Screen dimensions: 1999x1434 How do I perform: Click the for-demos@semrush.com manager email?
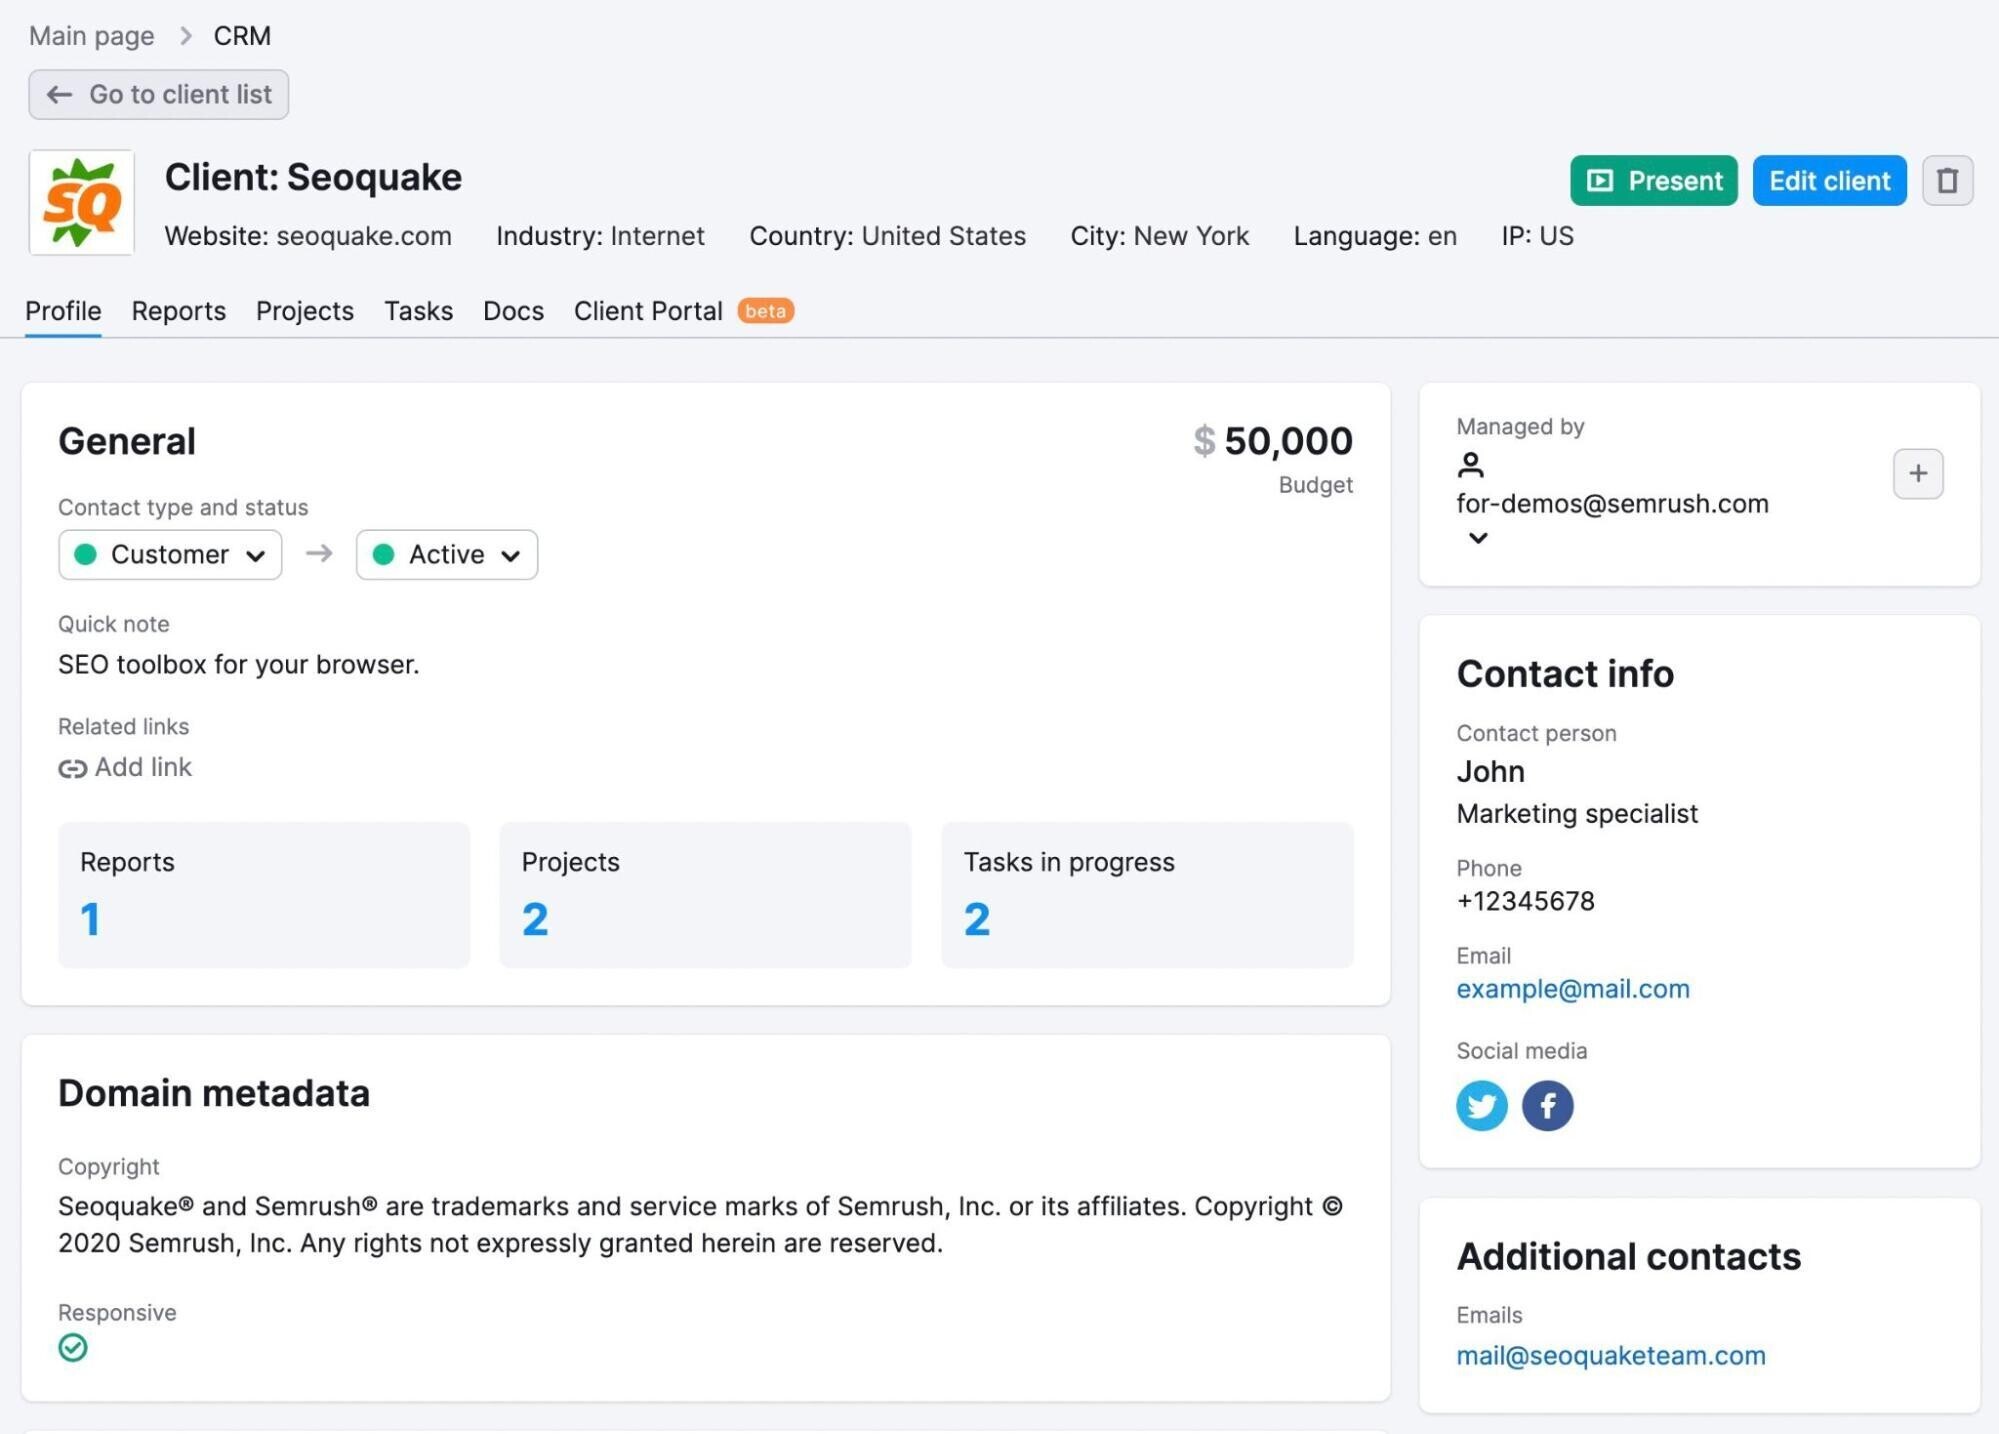point(1612,504)
